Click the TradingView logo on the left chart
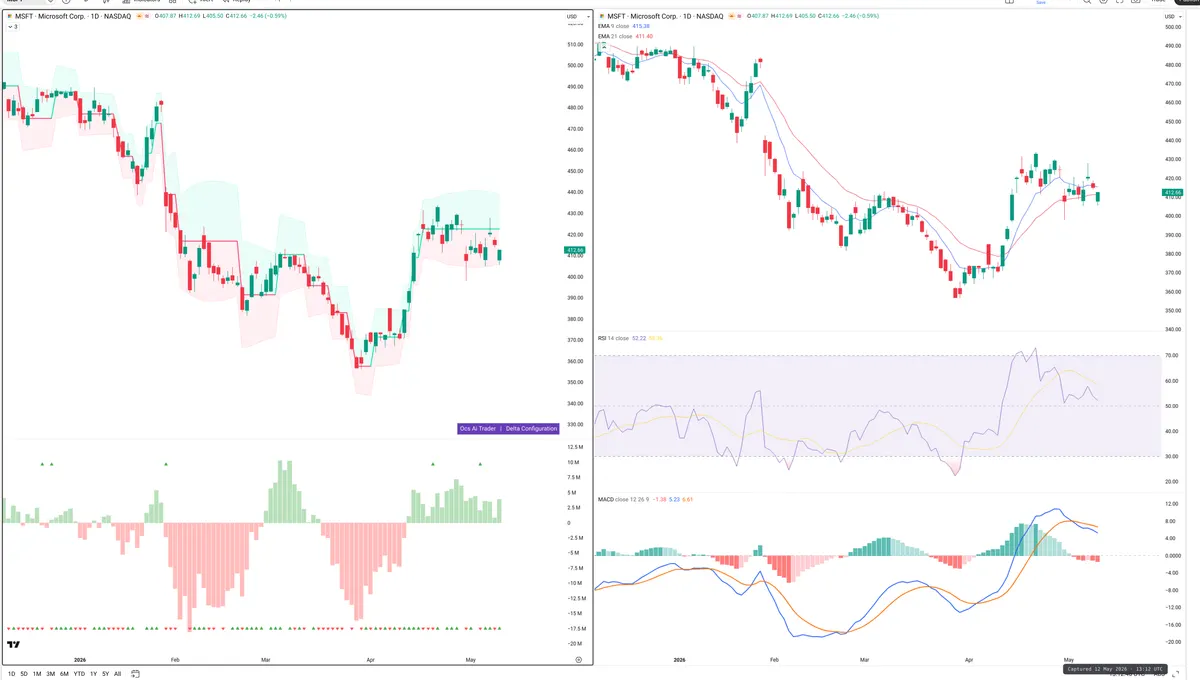The height and width of the screenshot is (680, 1200). click(13, 645)
